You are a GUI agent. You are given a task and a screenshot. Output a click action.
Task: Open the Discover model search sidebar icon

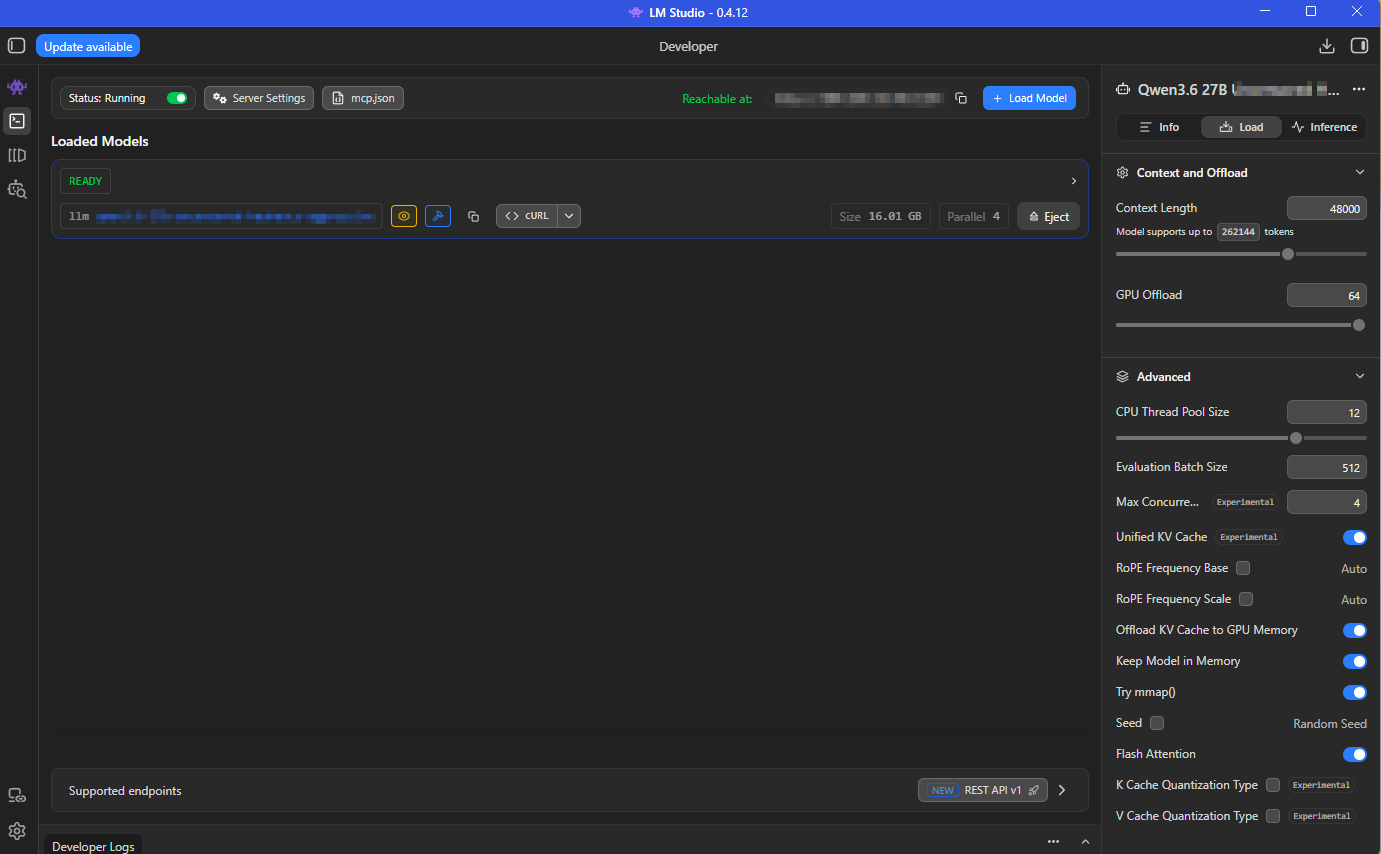click(x=17, y=189)
